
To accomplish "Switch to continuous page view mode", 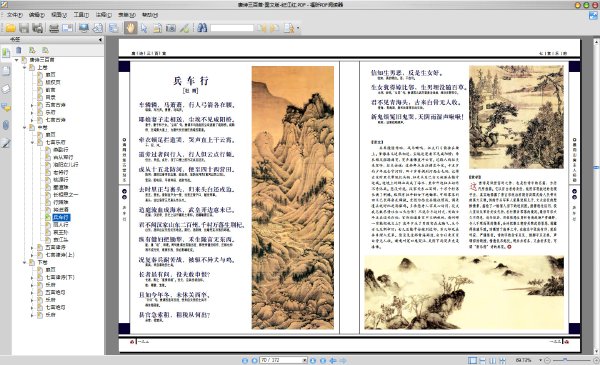I will point(483,360).
